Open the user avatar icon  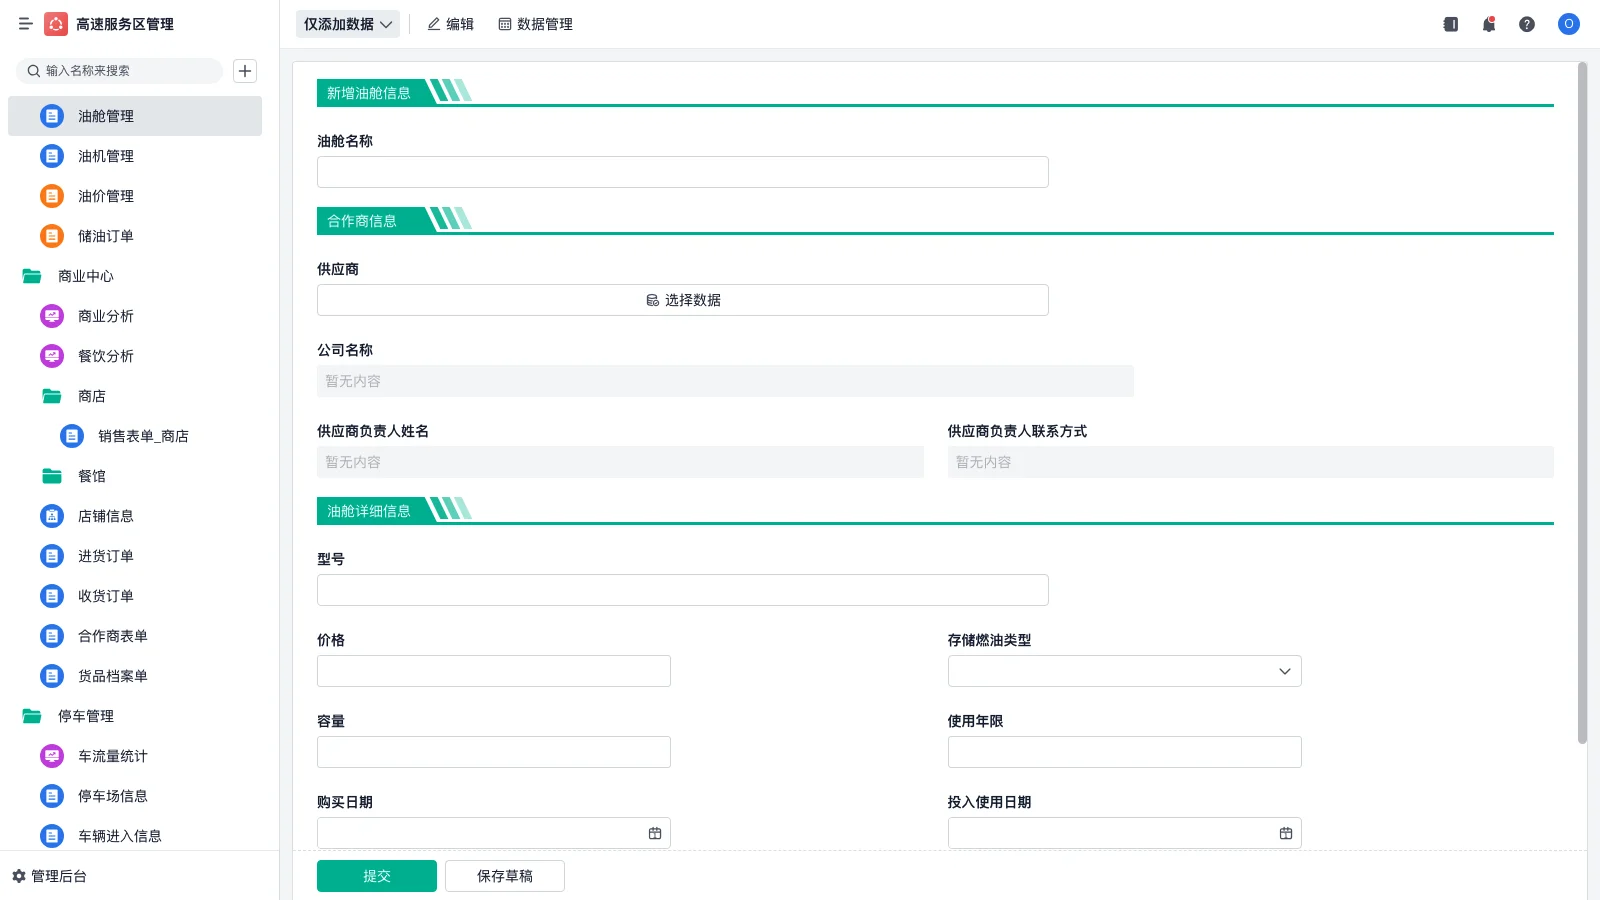tap(1568, 24)
